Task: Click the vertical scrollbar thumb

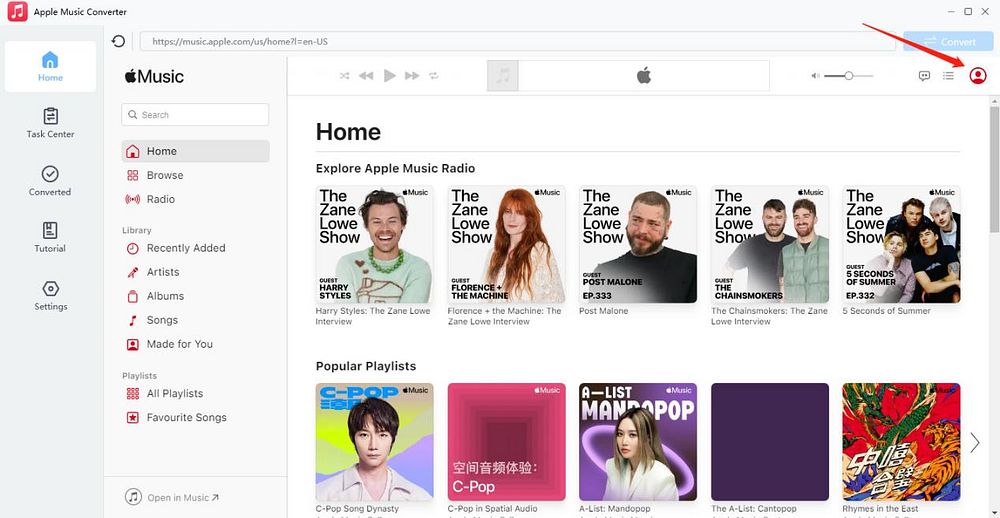Action: coord(994,169)
